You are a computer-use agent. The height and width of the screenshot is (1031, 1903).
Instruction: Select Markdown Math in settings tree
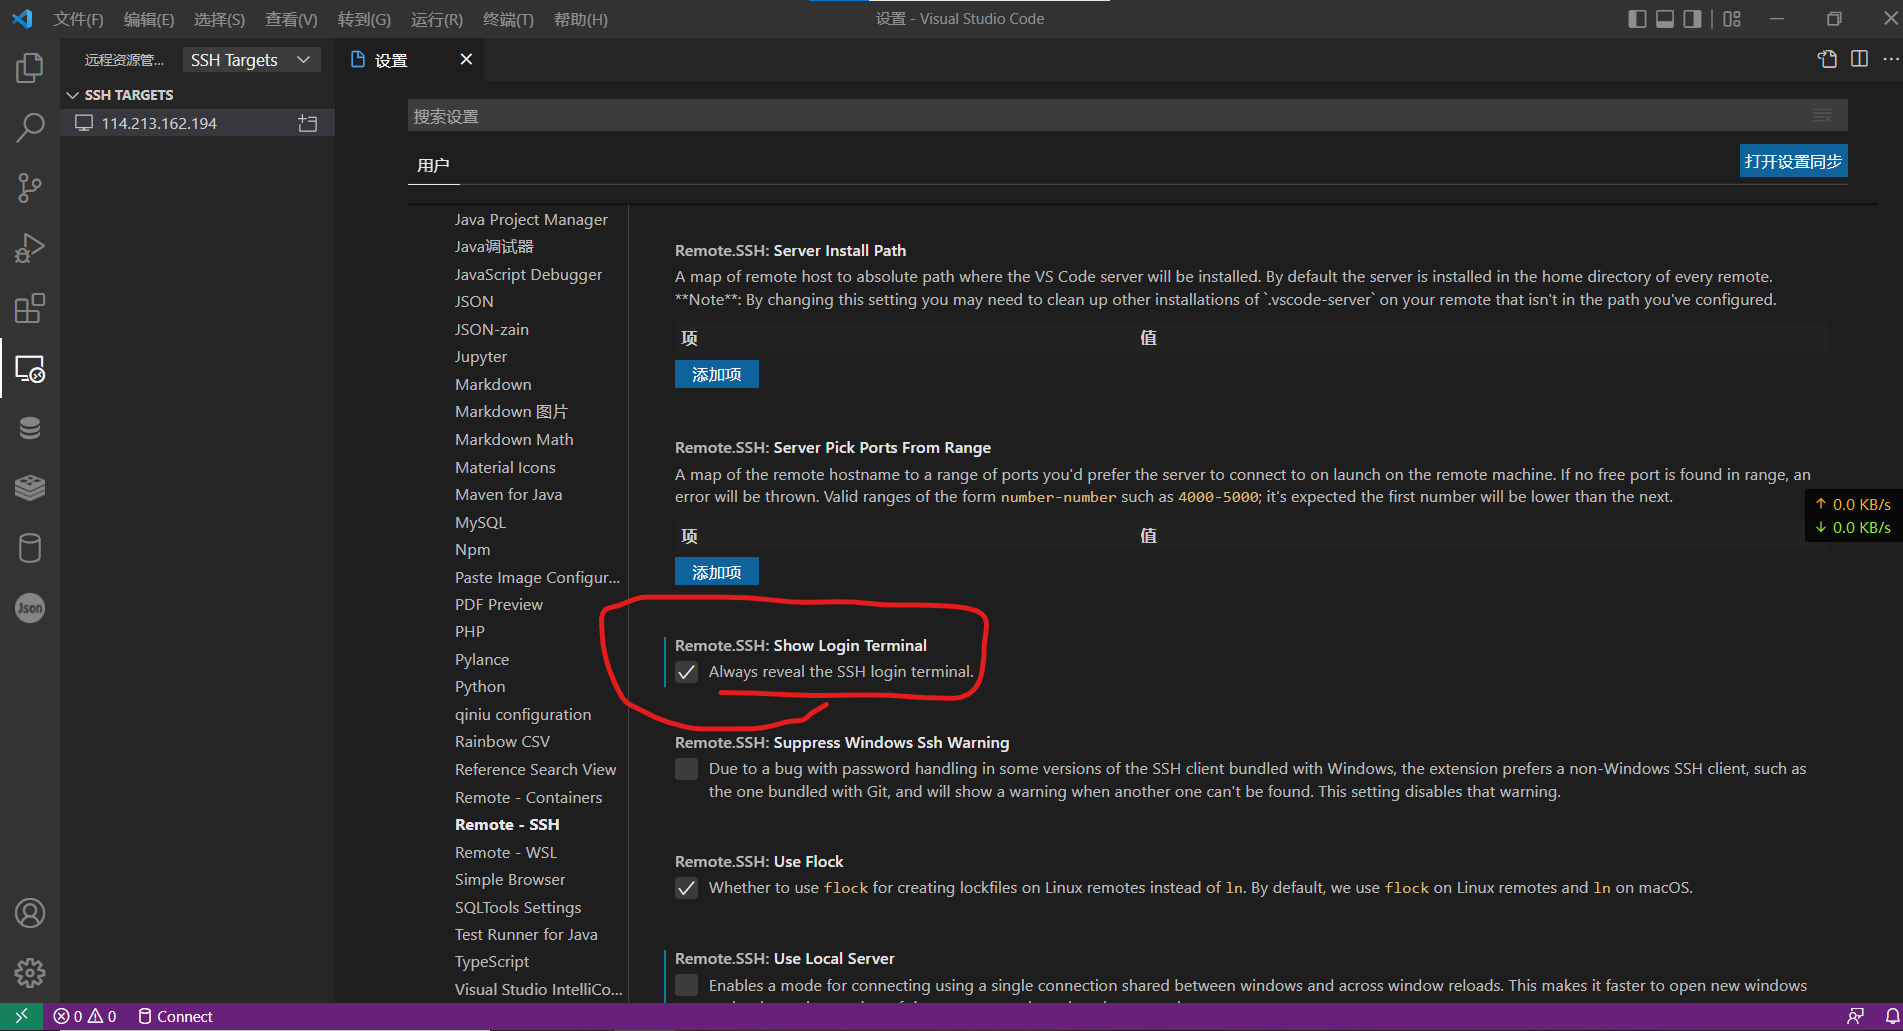click(514, 439)
